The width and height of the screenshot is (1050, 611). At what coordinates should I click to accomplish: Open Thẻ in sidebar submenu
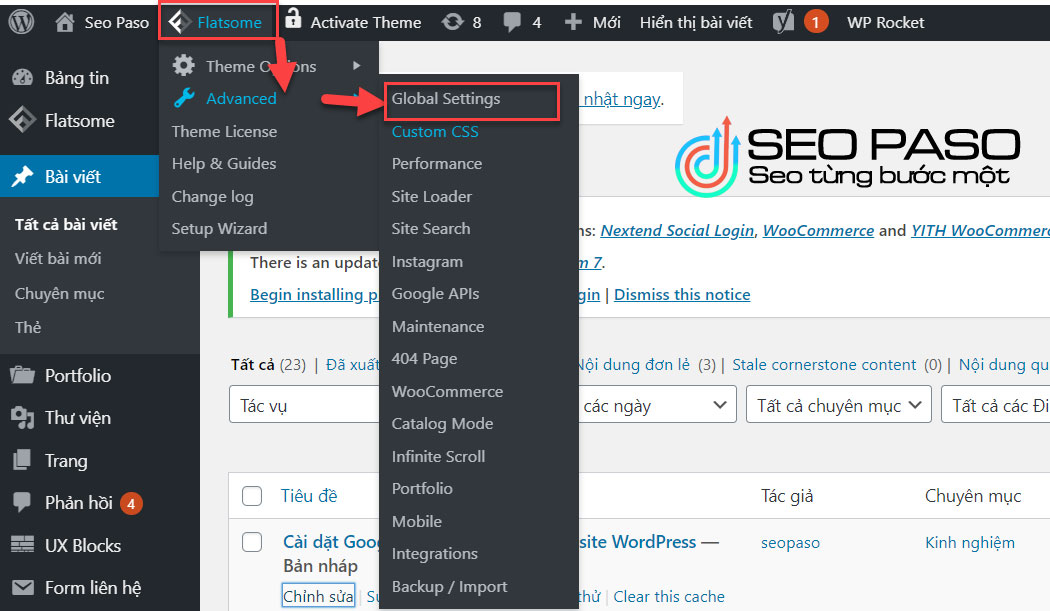(28, 328)
